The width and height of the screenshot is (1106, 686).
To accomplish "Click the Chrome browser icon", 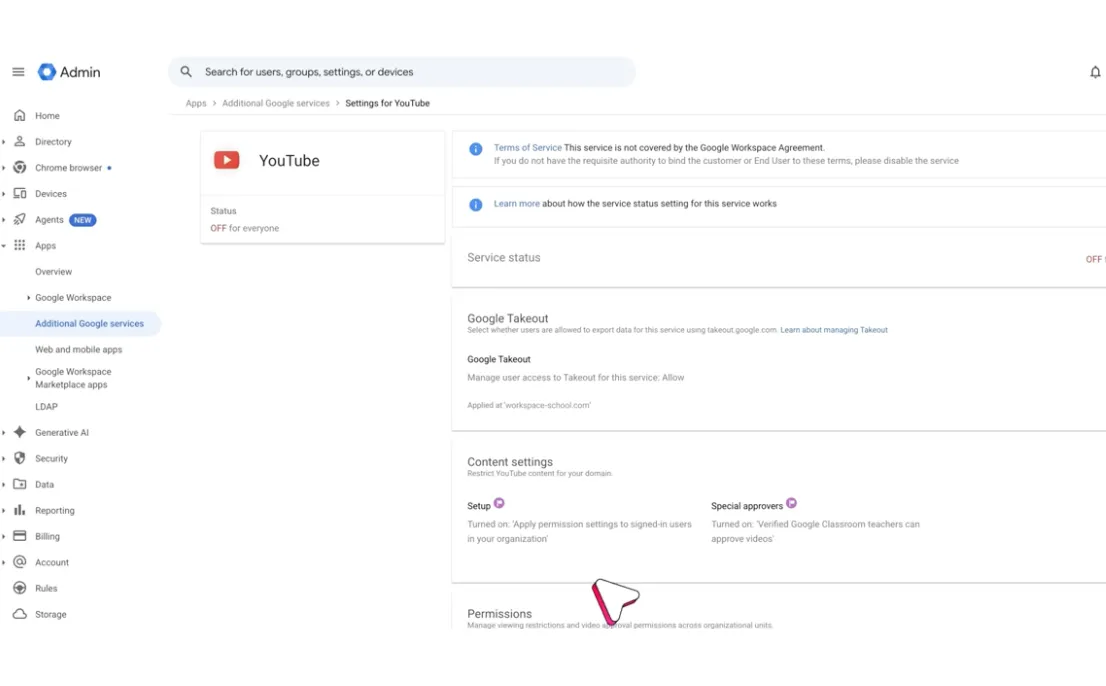I will click(20, 168).
